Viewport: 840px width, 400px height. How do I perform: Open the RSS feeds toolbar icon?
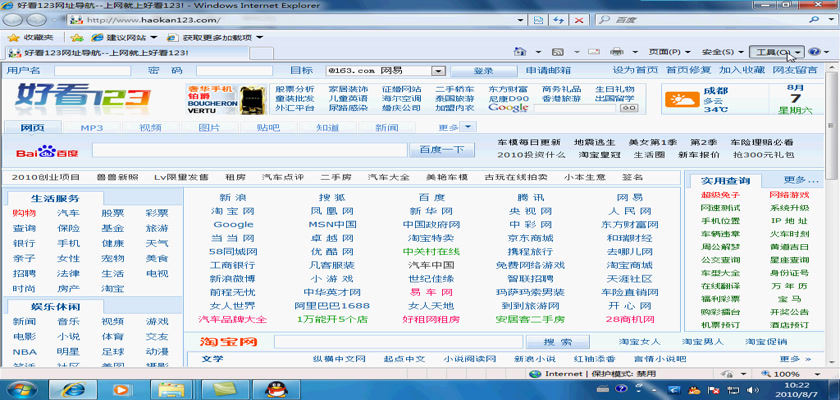pyautogui.click(x=558, y=51)
